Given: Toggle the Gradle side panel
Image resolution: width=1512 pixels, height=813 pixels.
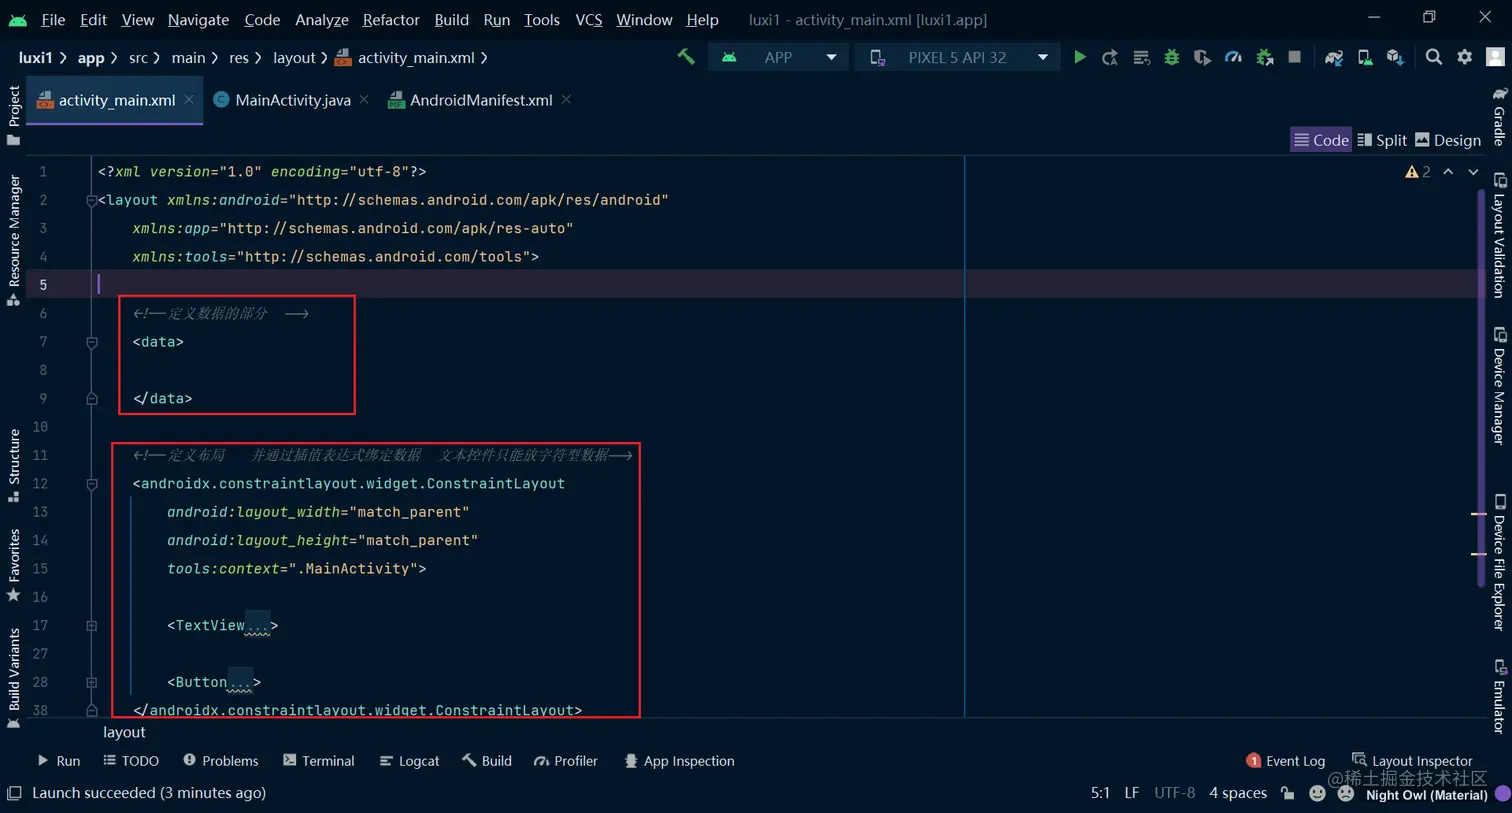Looking at the screenshot, I should tap(1499, 116).
